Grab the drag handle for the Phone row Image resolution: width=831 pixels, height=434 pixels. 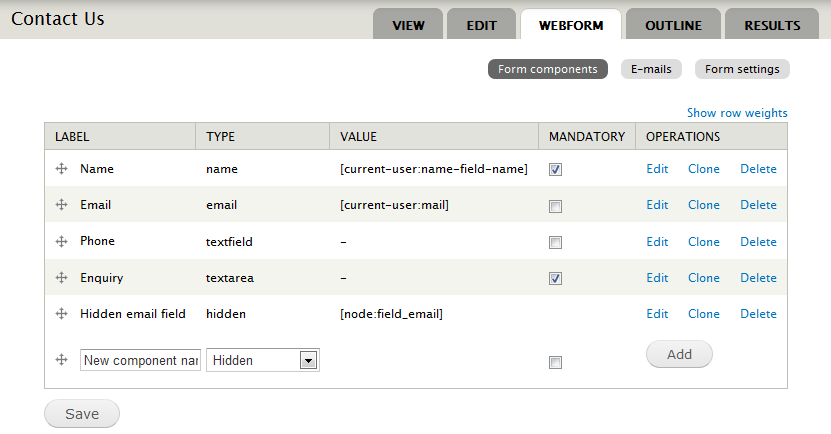pos(61,242)
